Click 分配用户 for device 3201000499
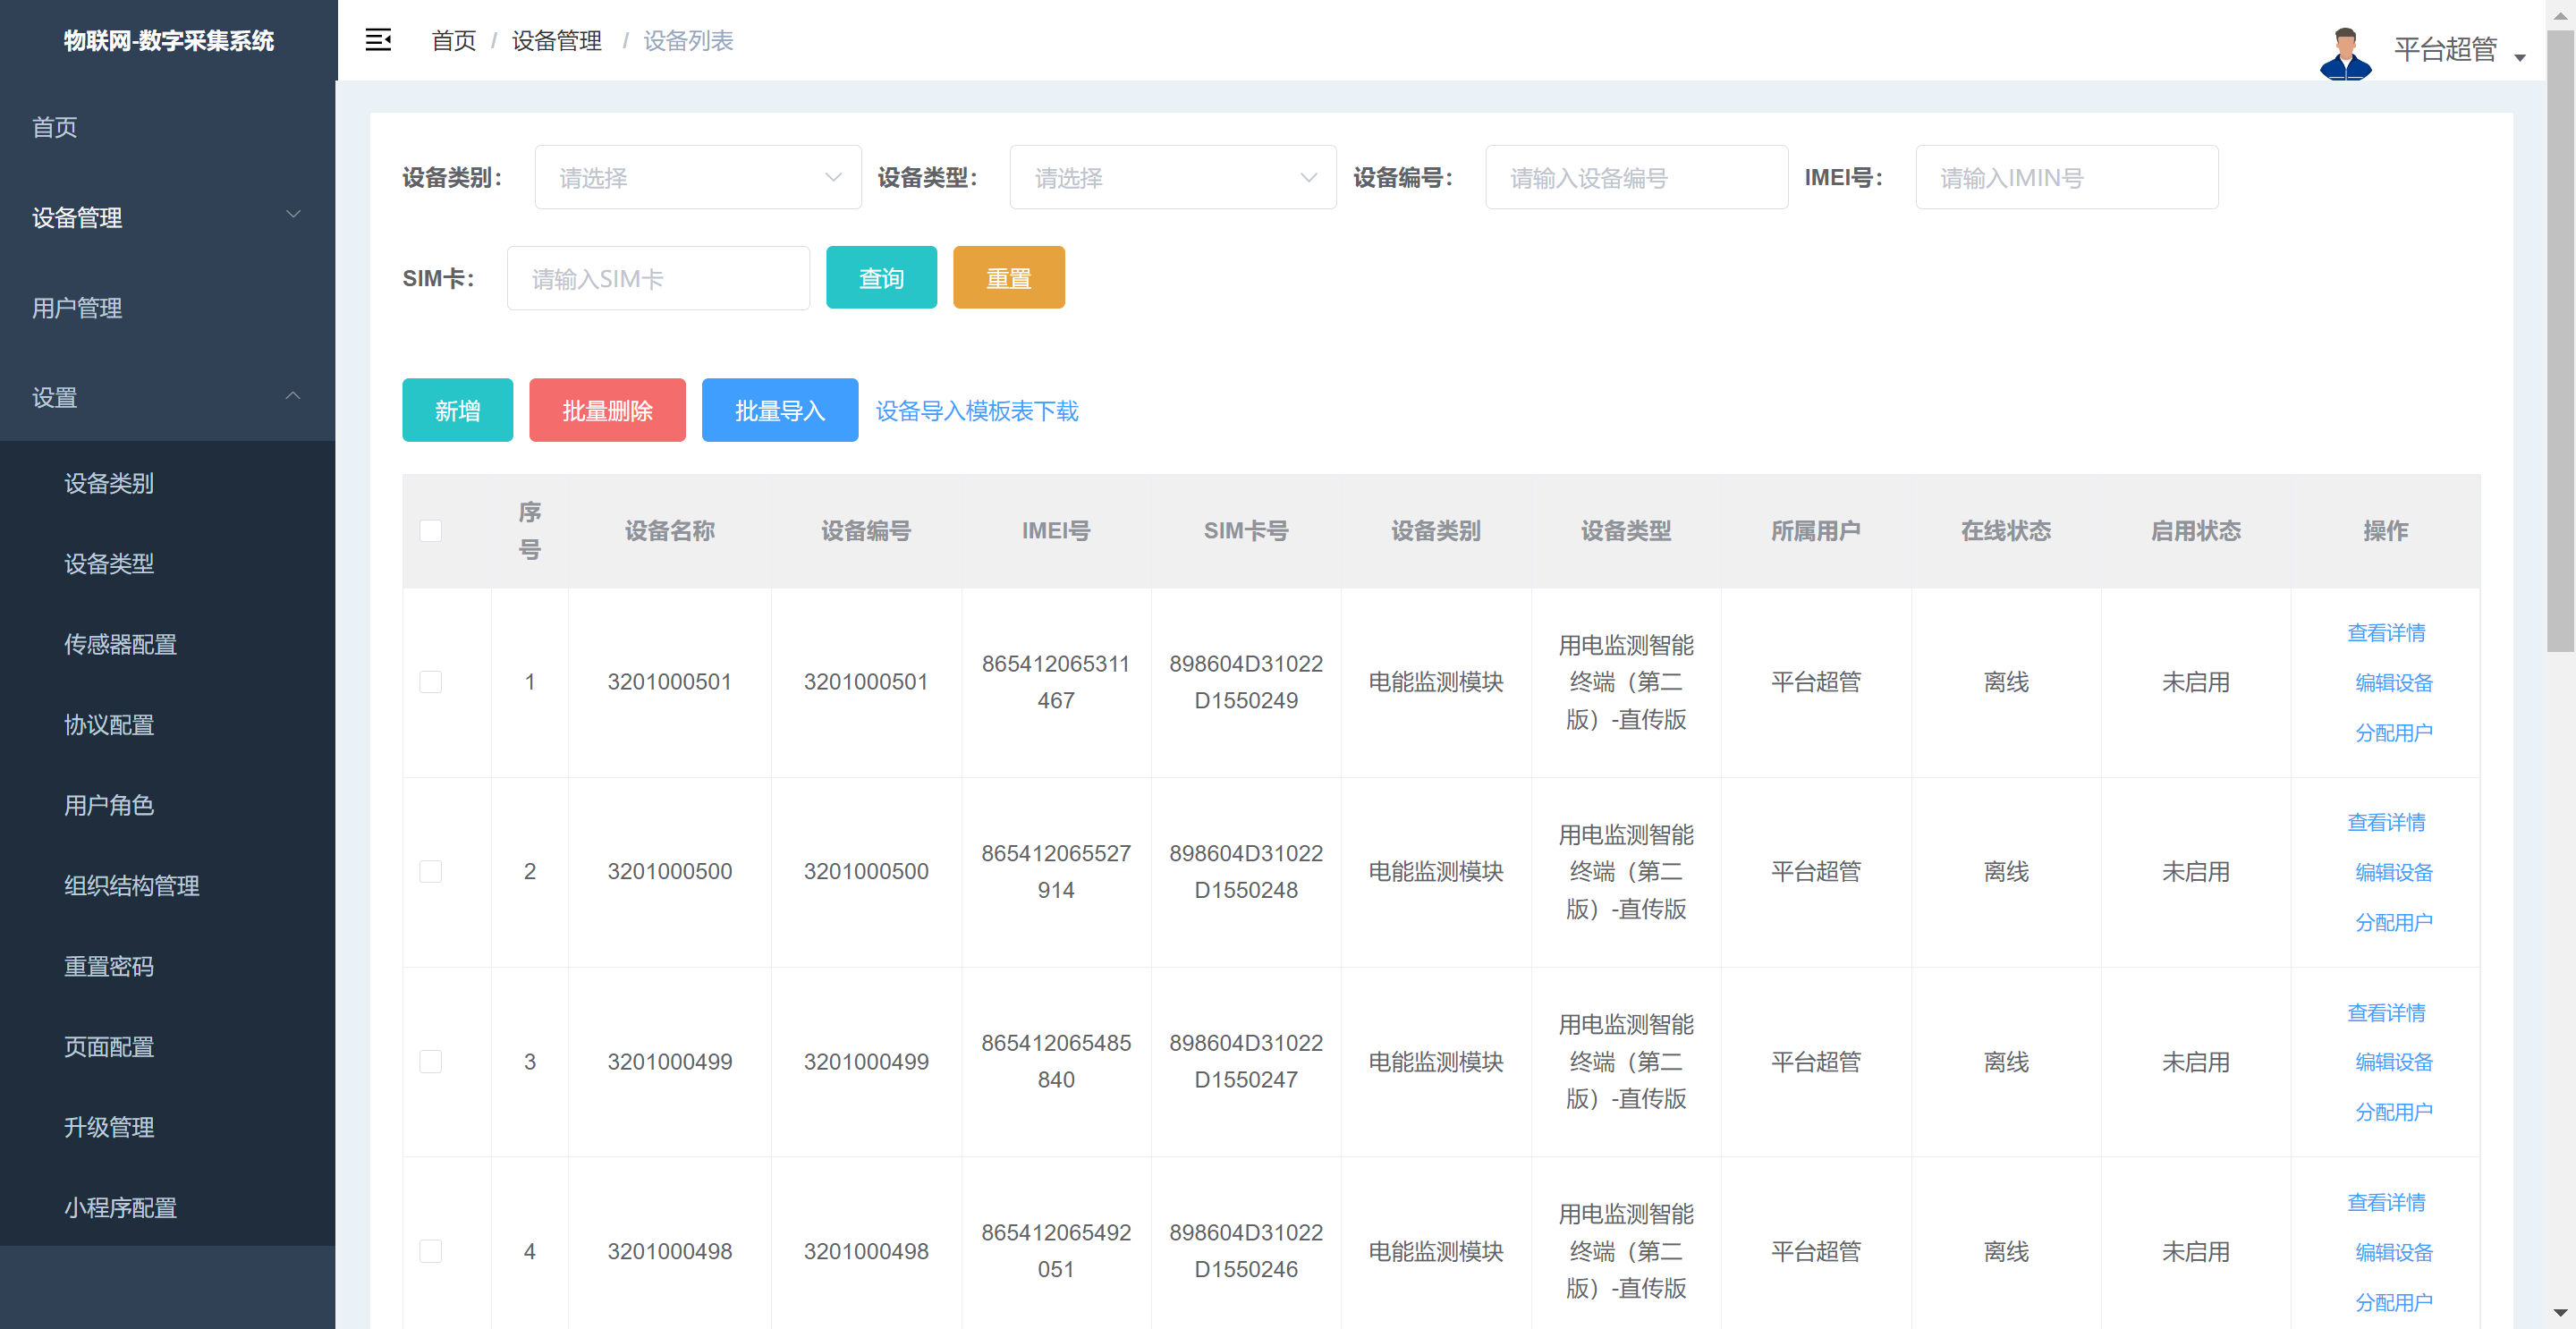The image size is (2576, 1329). (x=2393, y=1111)
